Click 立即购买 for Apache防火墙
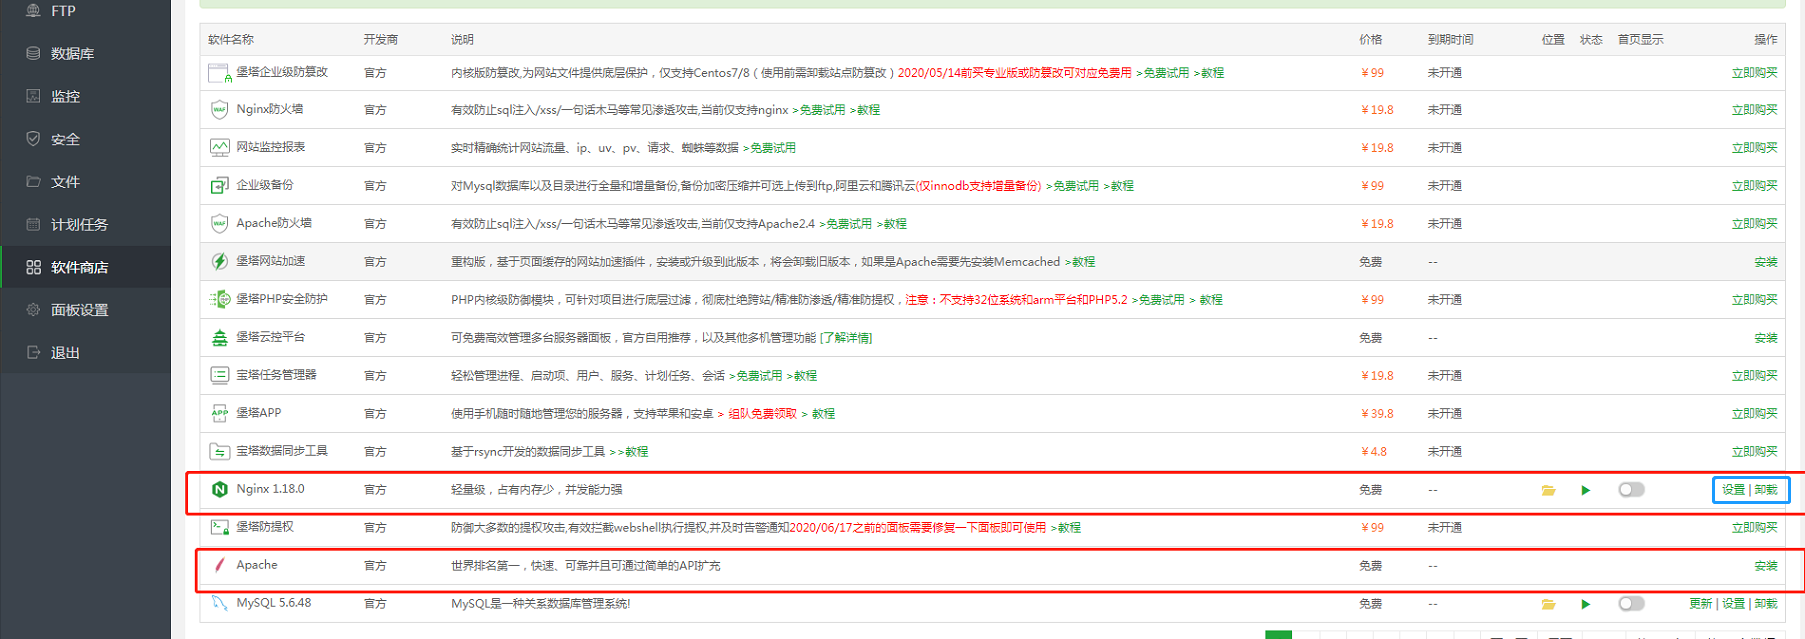This screenshot has width=1805, height=639. click(1754, 224)
